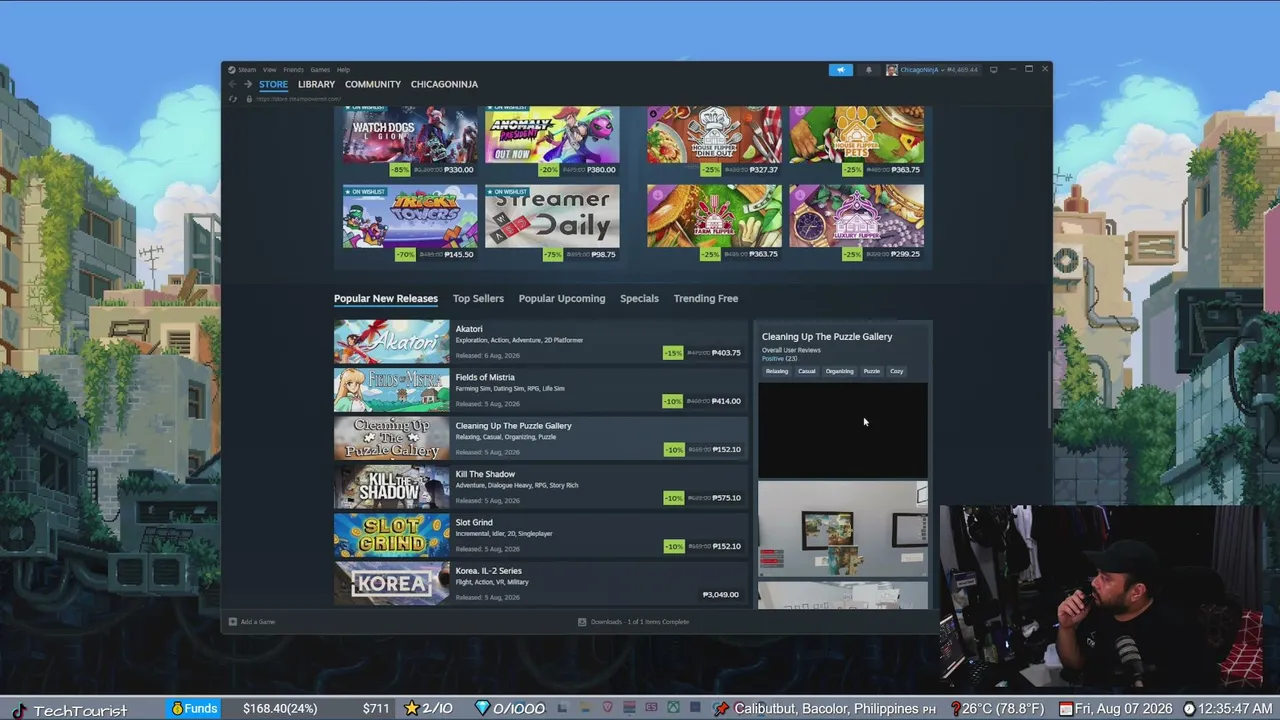
Task: Switch to the Top Sellers tab
Action: pos(478,298)
